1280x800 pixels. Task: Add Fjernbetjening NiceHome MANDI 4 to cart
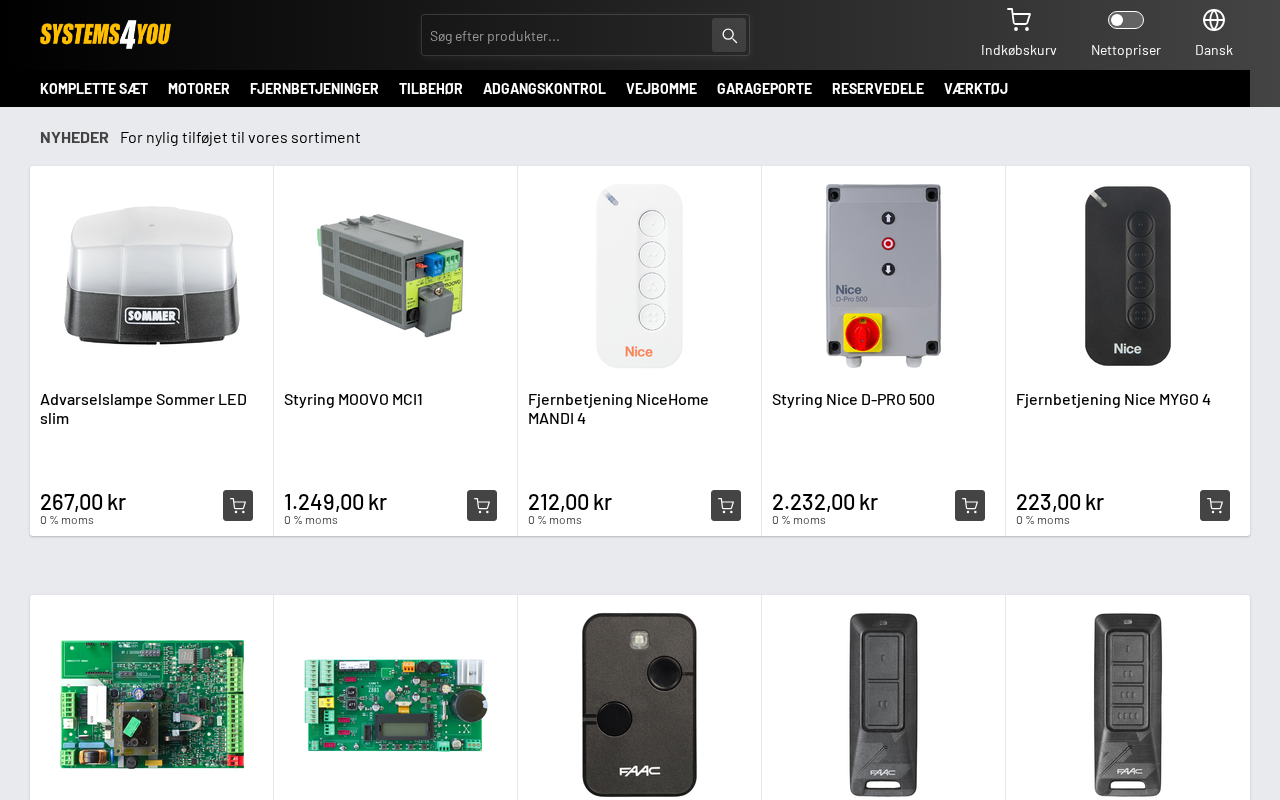pos(726,505)
